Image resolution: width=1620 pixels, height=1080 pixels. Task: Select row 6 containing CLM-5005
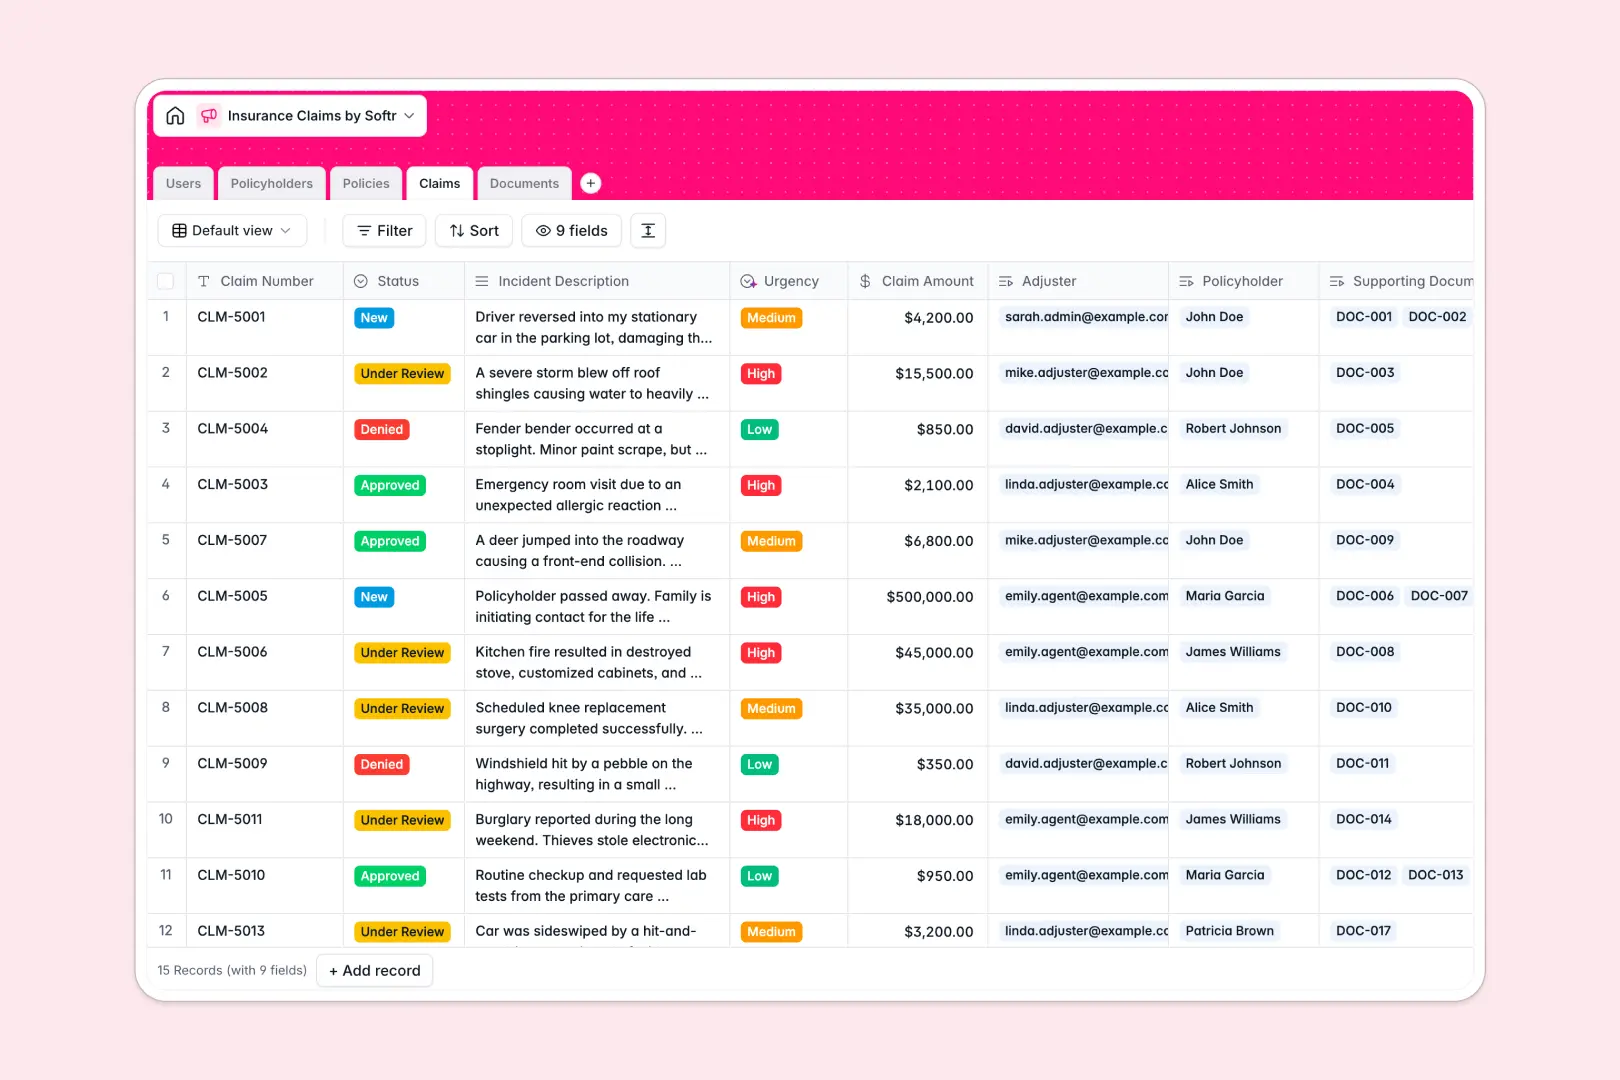(166, 596)
